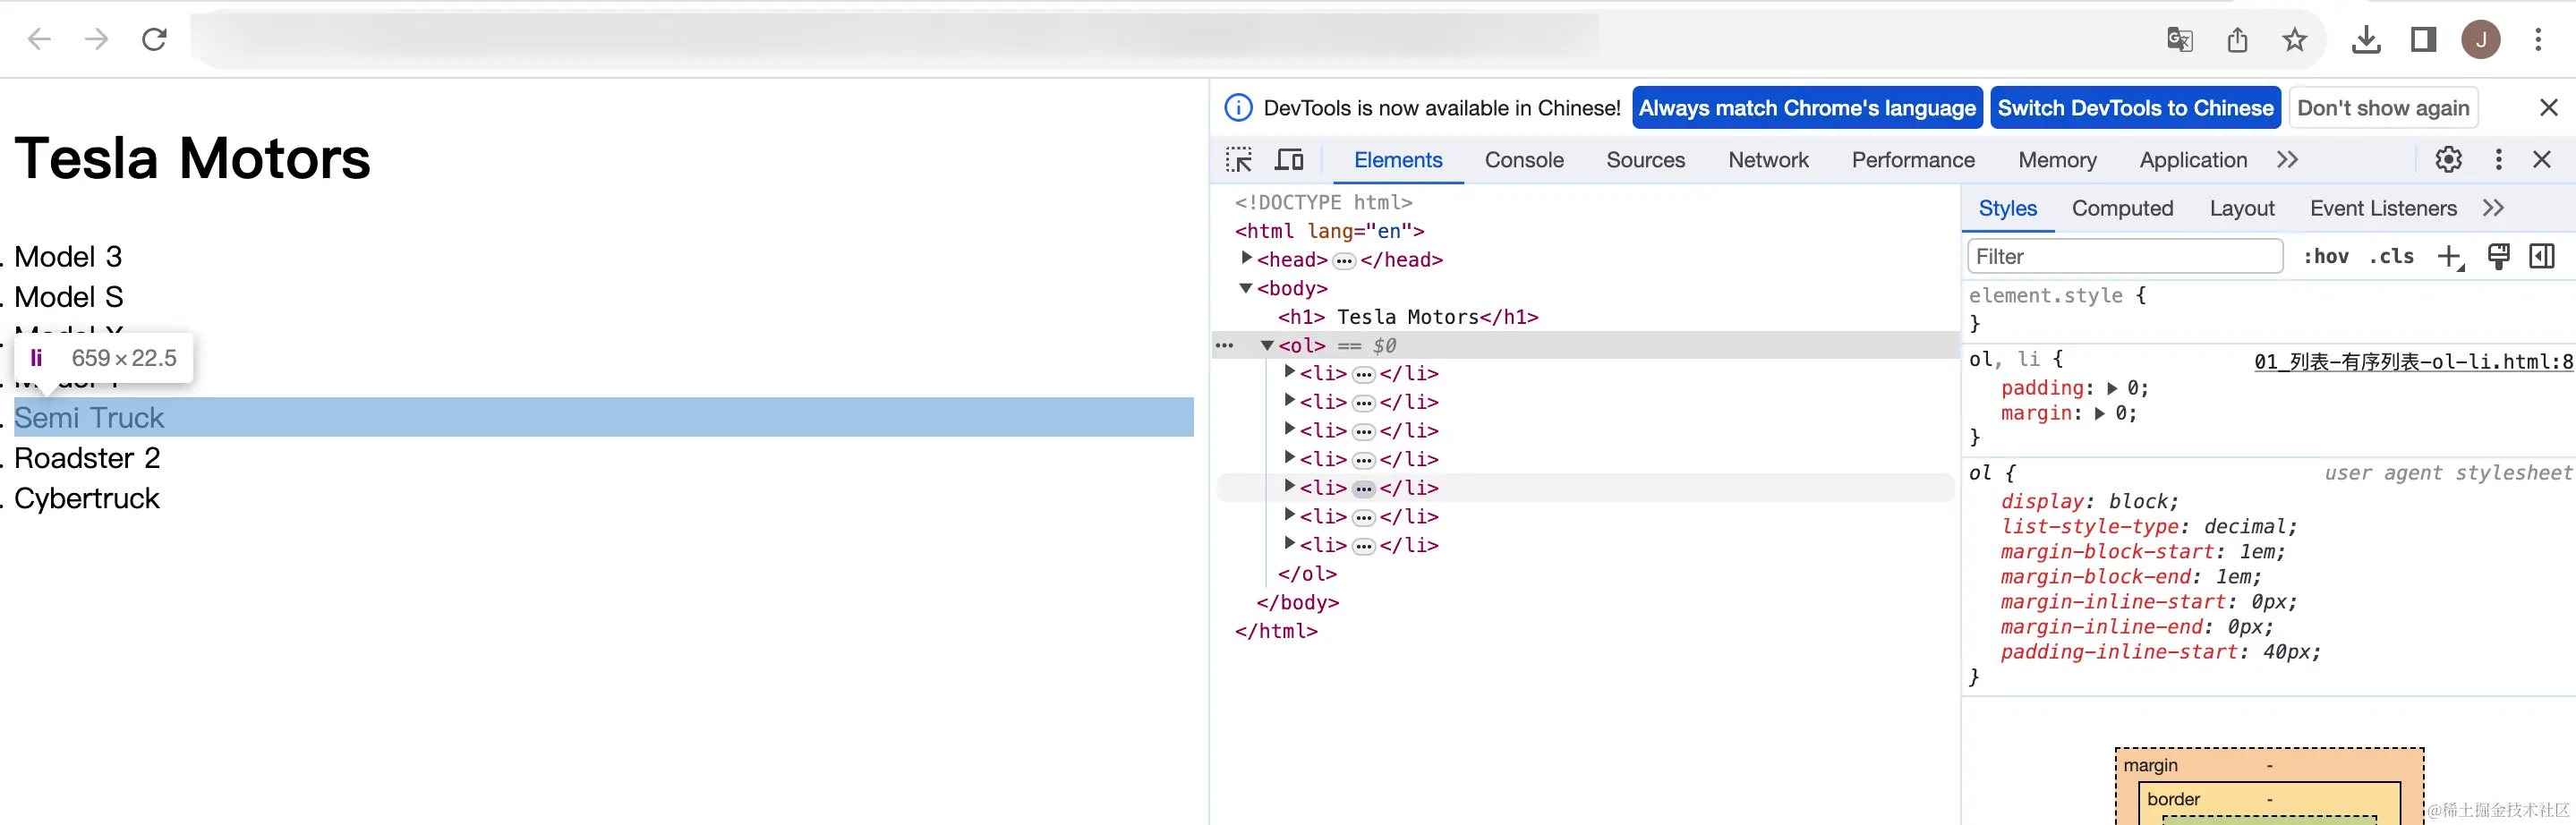Show more Styles pane tabs chevron
Screen dimensions: 2576x825
tap(2493, 208)
